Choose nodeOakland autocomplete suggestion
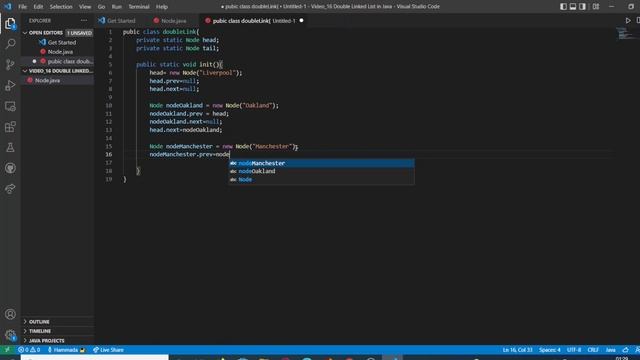Screen dimensions: 640x360 tap(321, 171)
